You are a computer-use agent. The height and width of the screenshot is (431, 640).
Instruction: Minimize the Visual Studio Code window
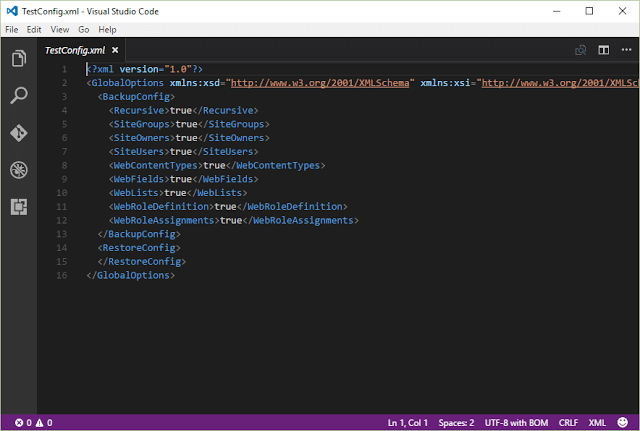[x=556, y=11]
